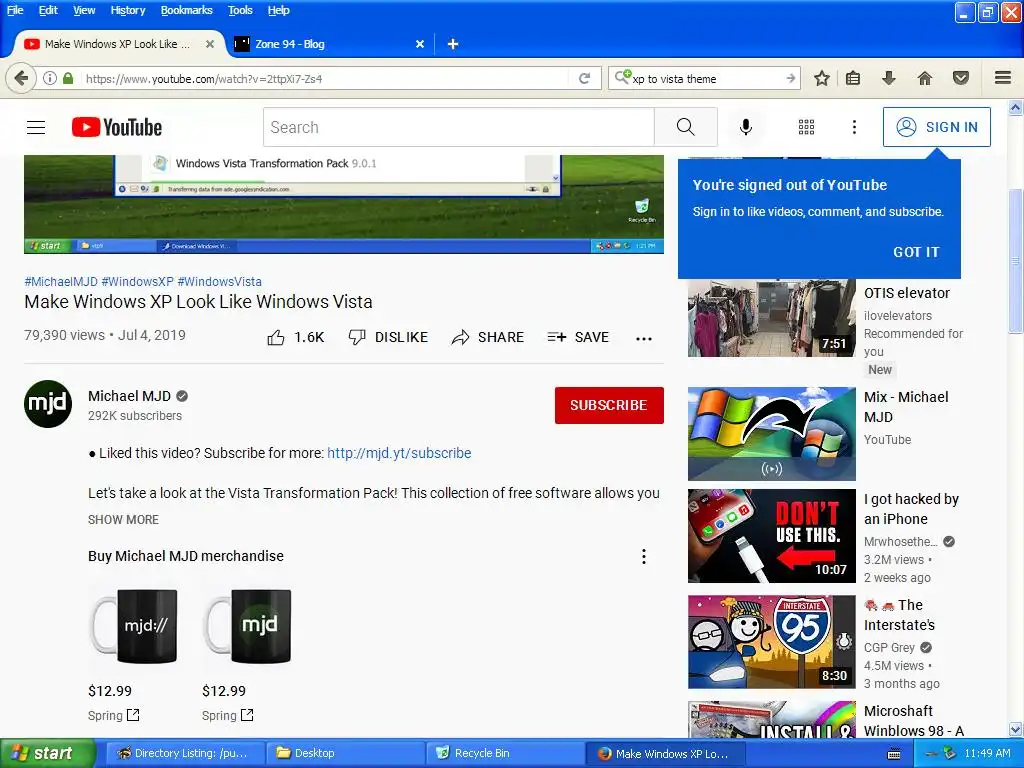1024x768 pixels.
Task: Click the red SUBSCRIBE button
Action: point(609,405)
